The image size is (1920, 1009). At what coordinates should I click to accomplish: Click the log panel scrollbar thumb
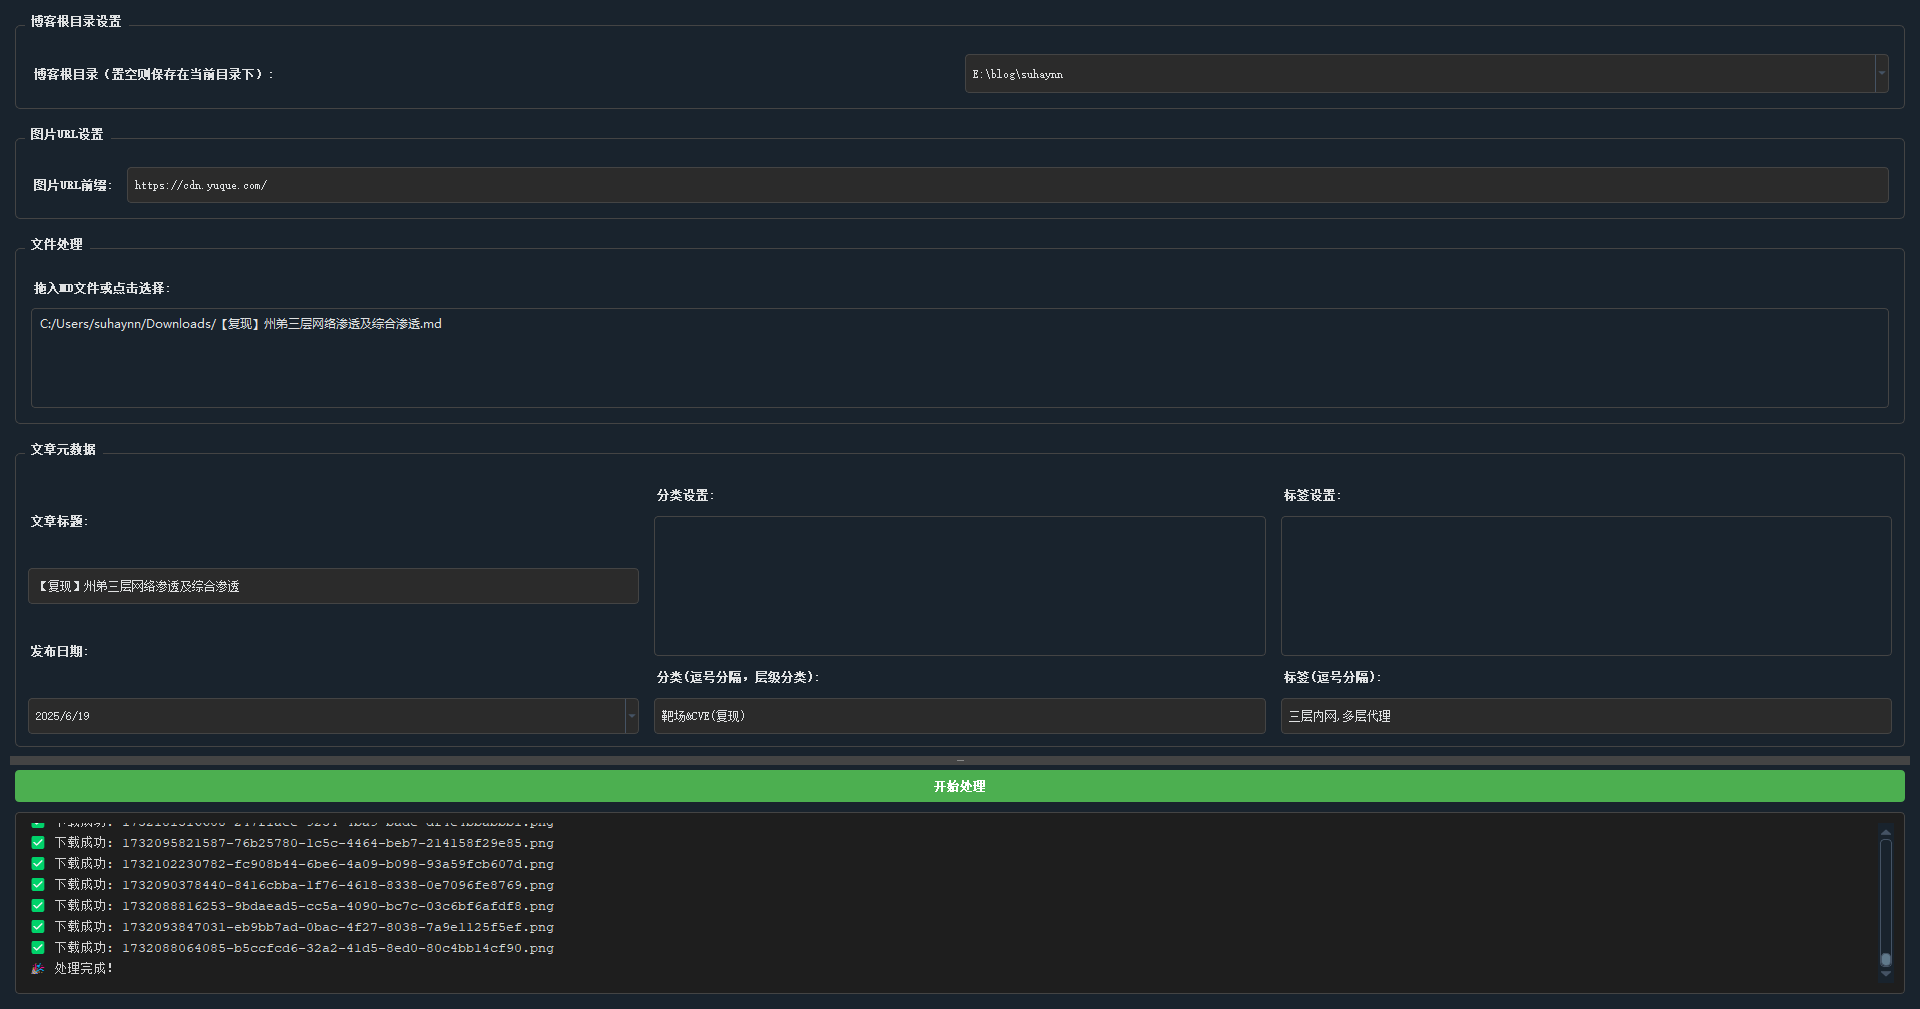tap(1885, 959)
